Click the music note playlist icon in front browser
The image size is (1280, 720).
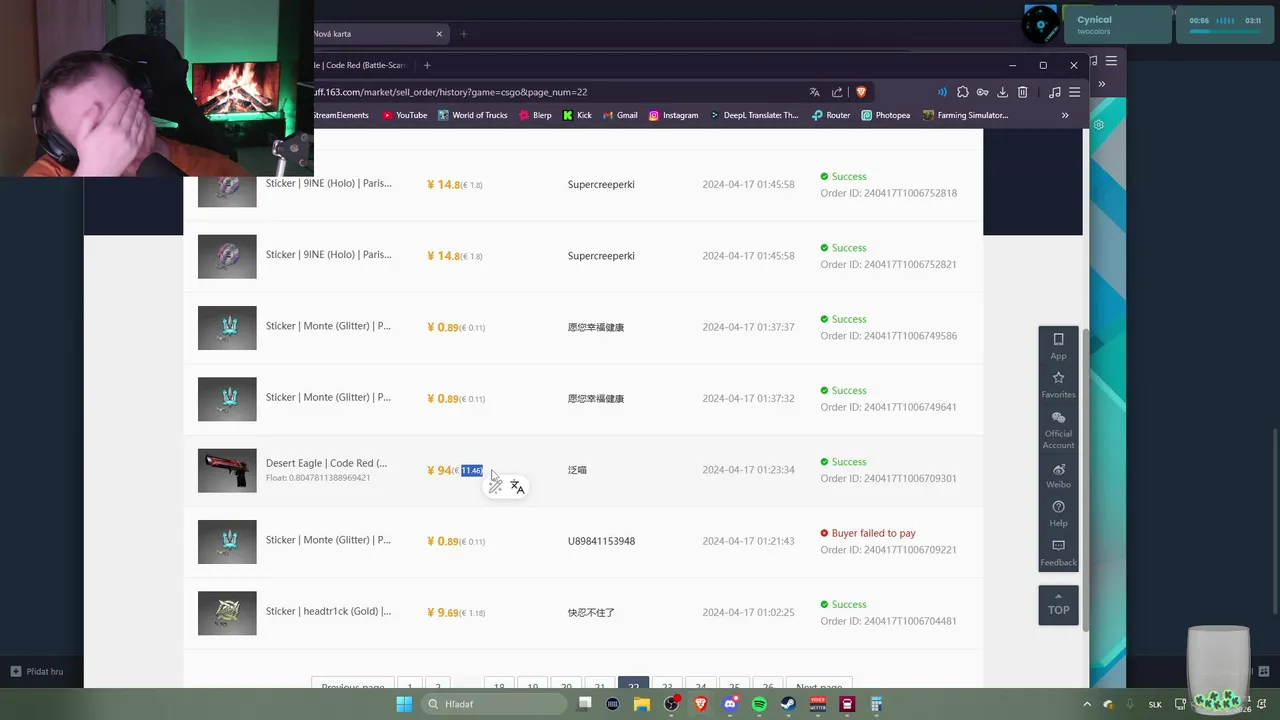click(x=1055, y=92)
